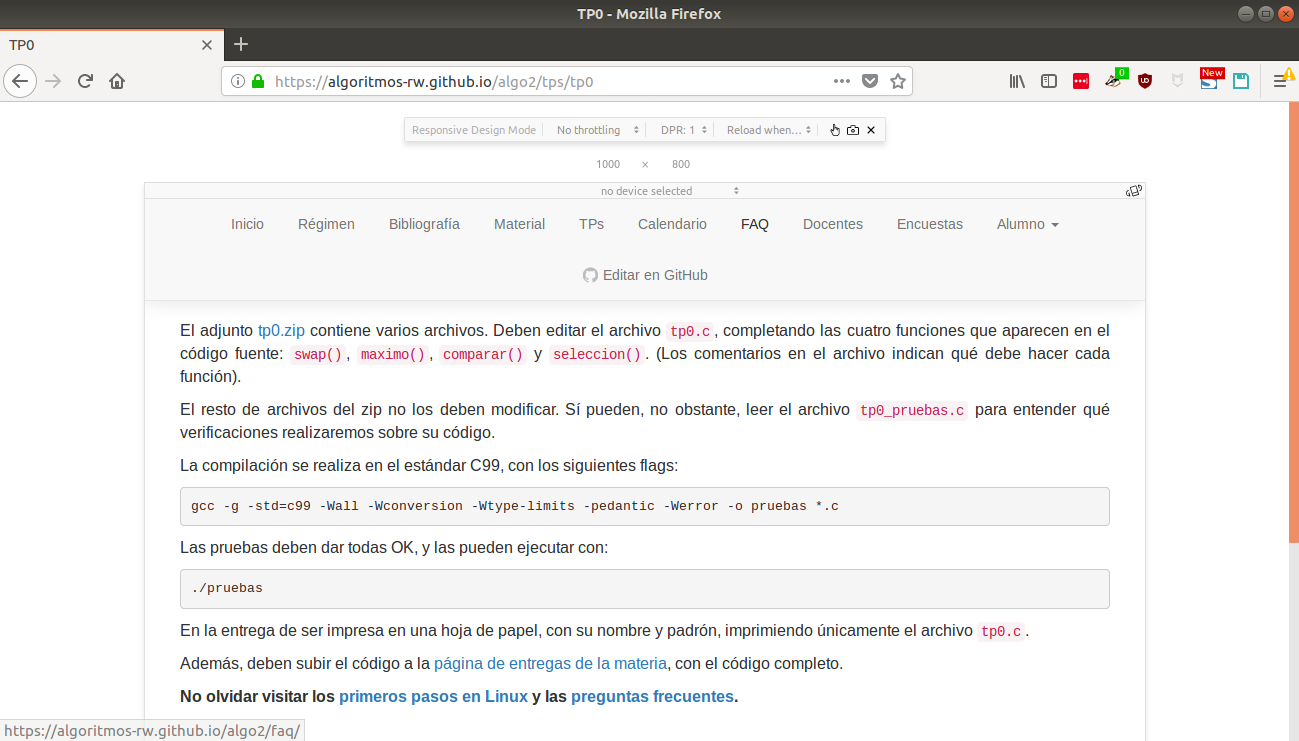Toggle the sidebar icon in the toolbar
This screenshot has height=741, width=1299.
pos(1048,81)
